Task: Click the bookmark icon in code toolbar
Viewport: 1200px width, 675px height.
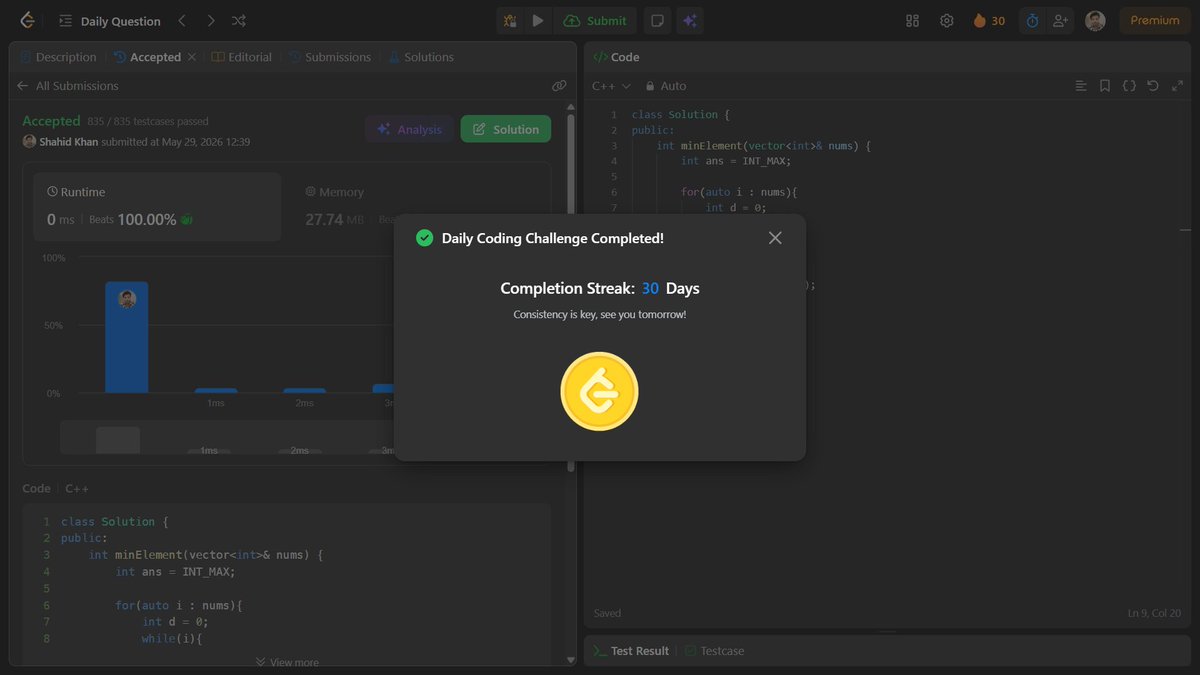Action: (1105, 86)
